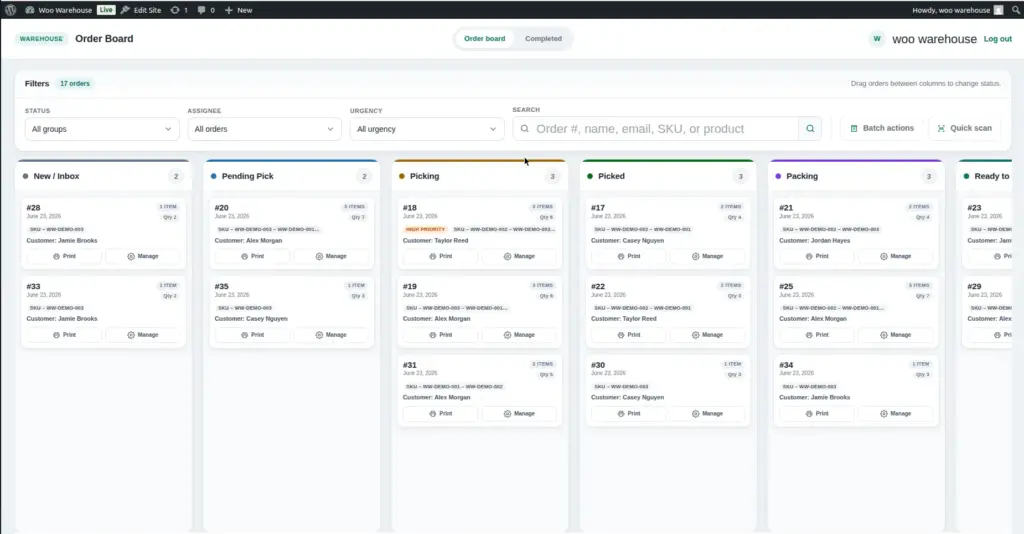Screen dimensions: 1024x534
Task: Open the admin bar search icon
Action: point(1016,10)
